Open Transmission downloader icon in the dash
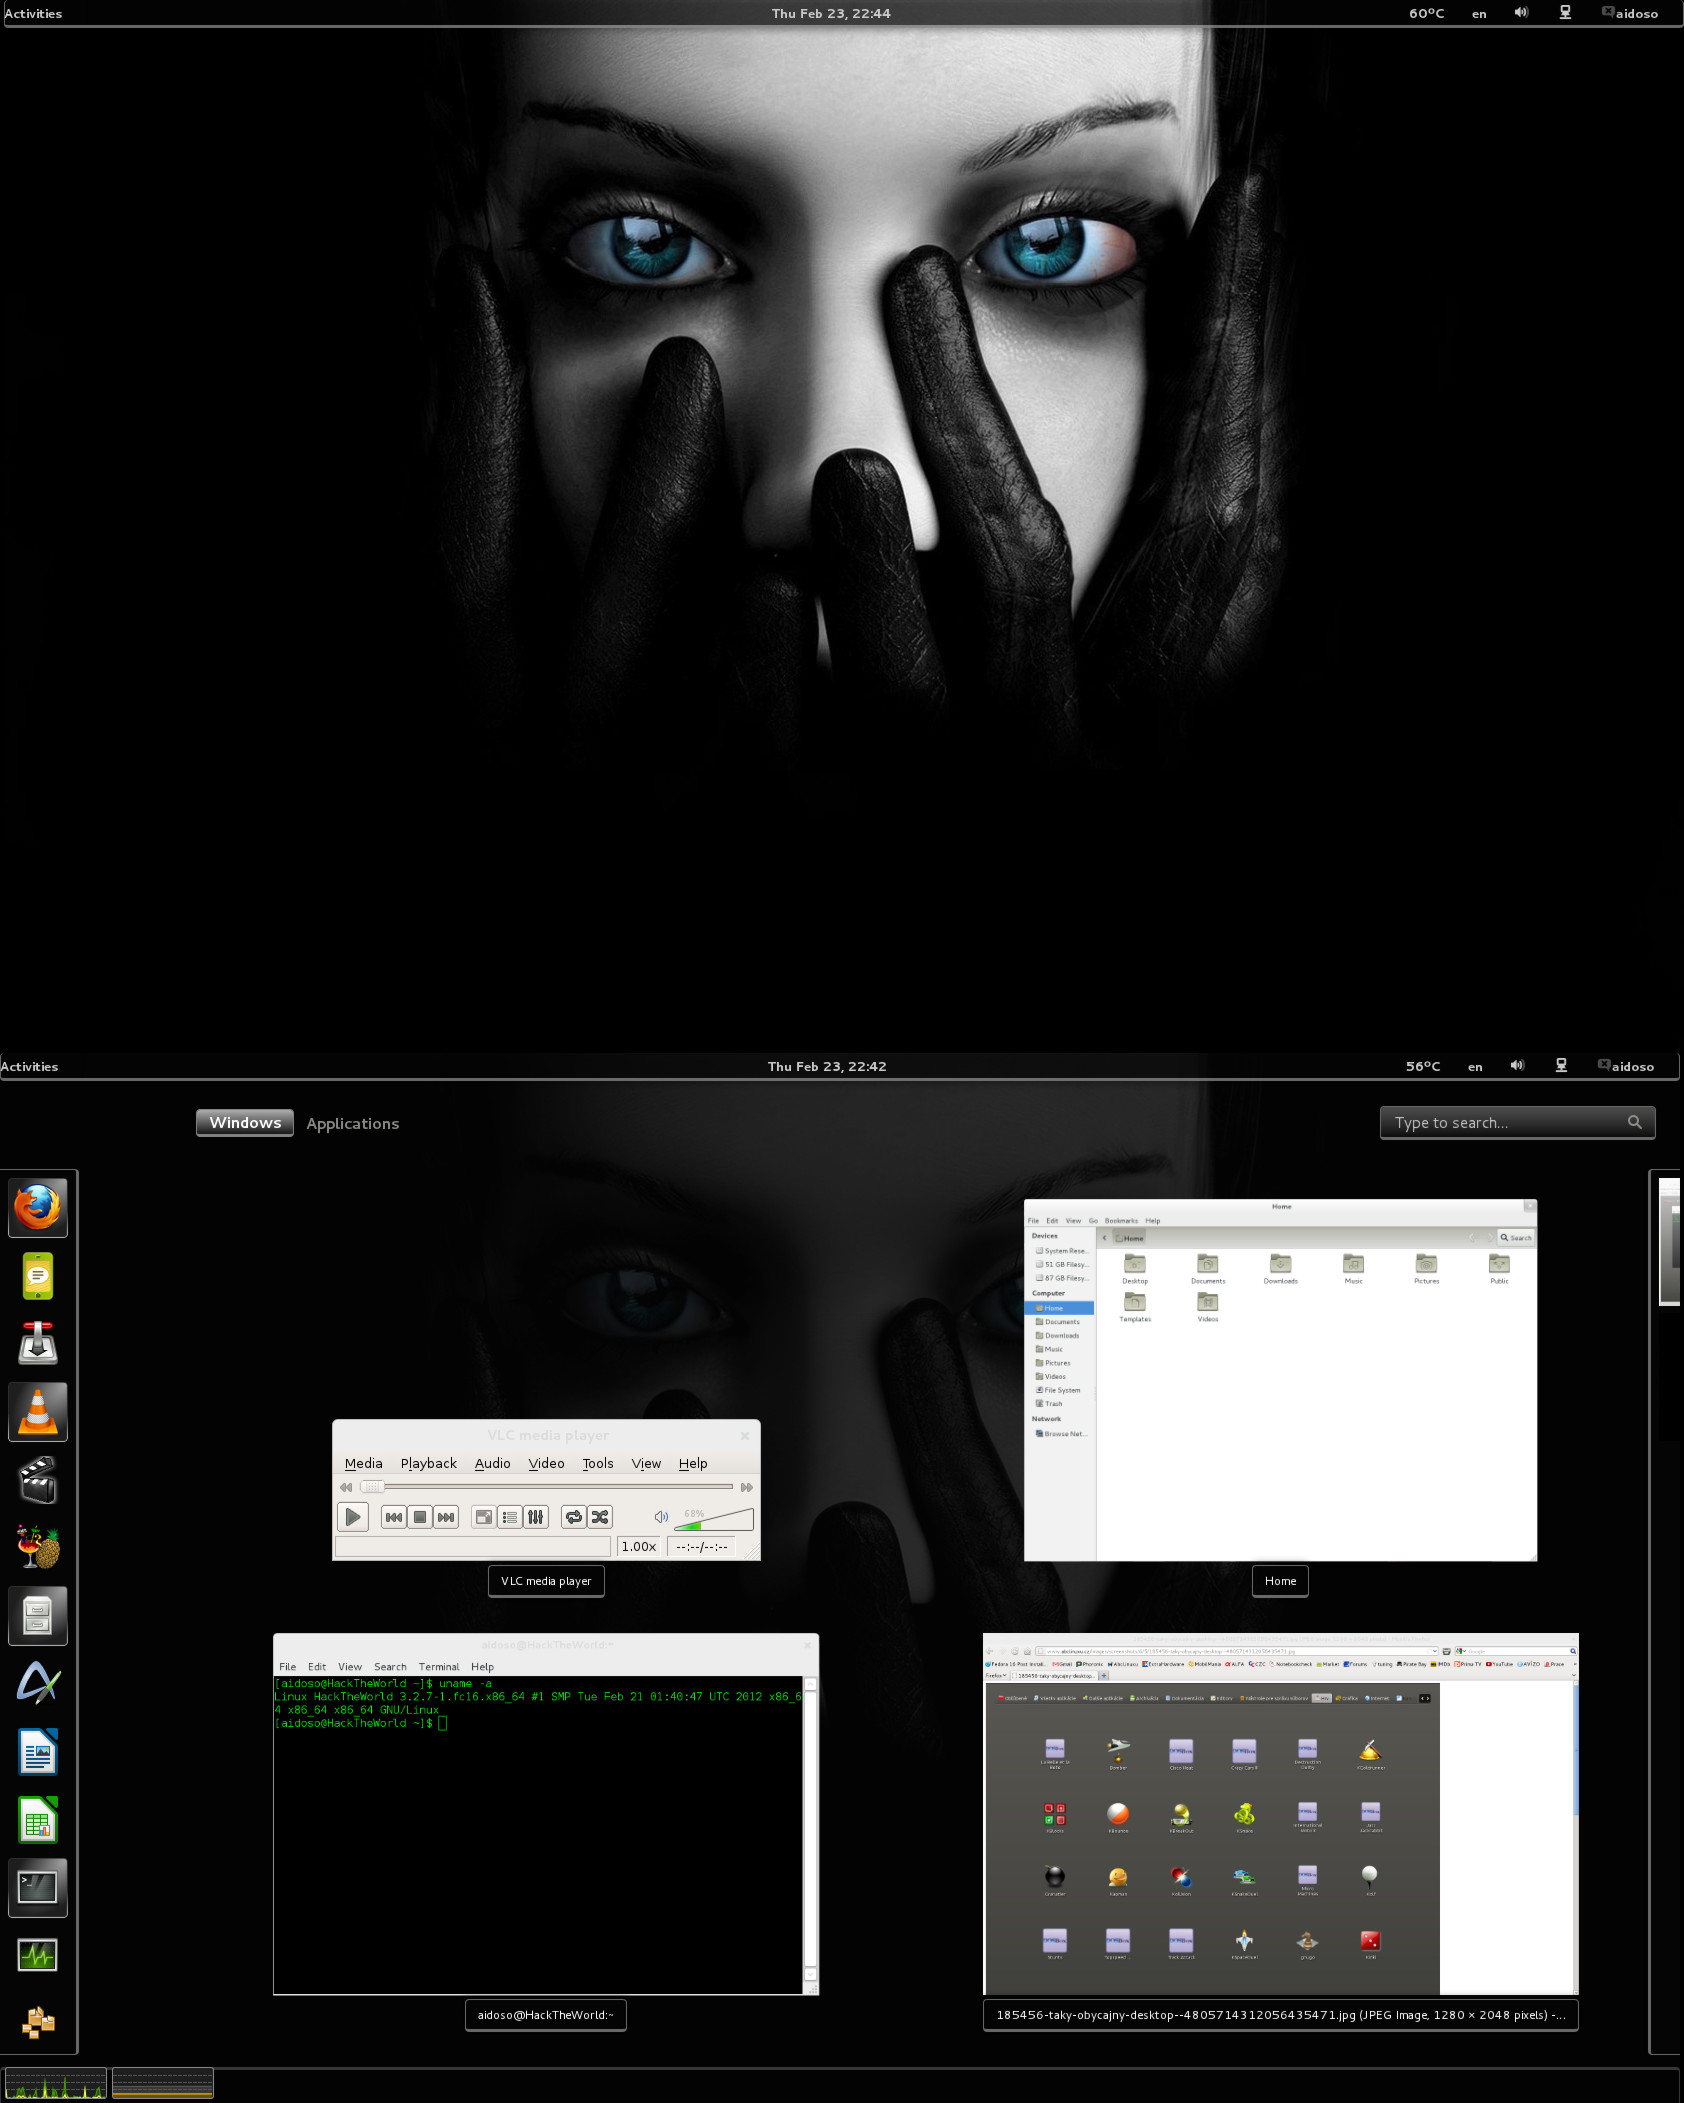This screenshot has height=2103, width=1684. pyautogui.click(x=38, y=1343)
